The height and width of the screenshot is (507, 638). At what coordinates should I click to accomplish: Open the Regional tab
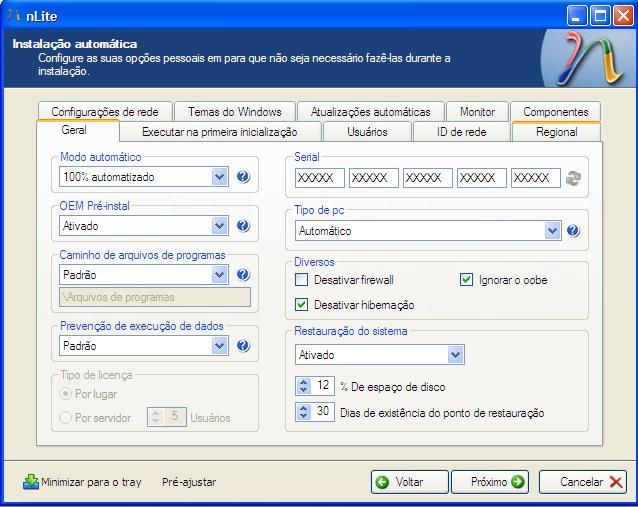pyautogui.click(x=556, y=132)
